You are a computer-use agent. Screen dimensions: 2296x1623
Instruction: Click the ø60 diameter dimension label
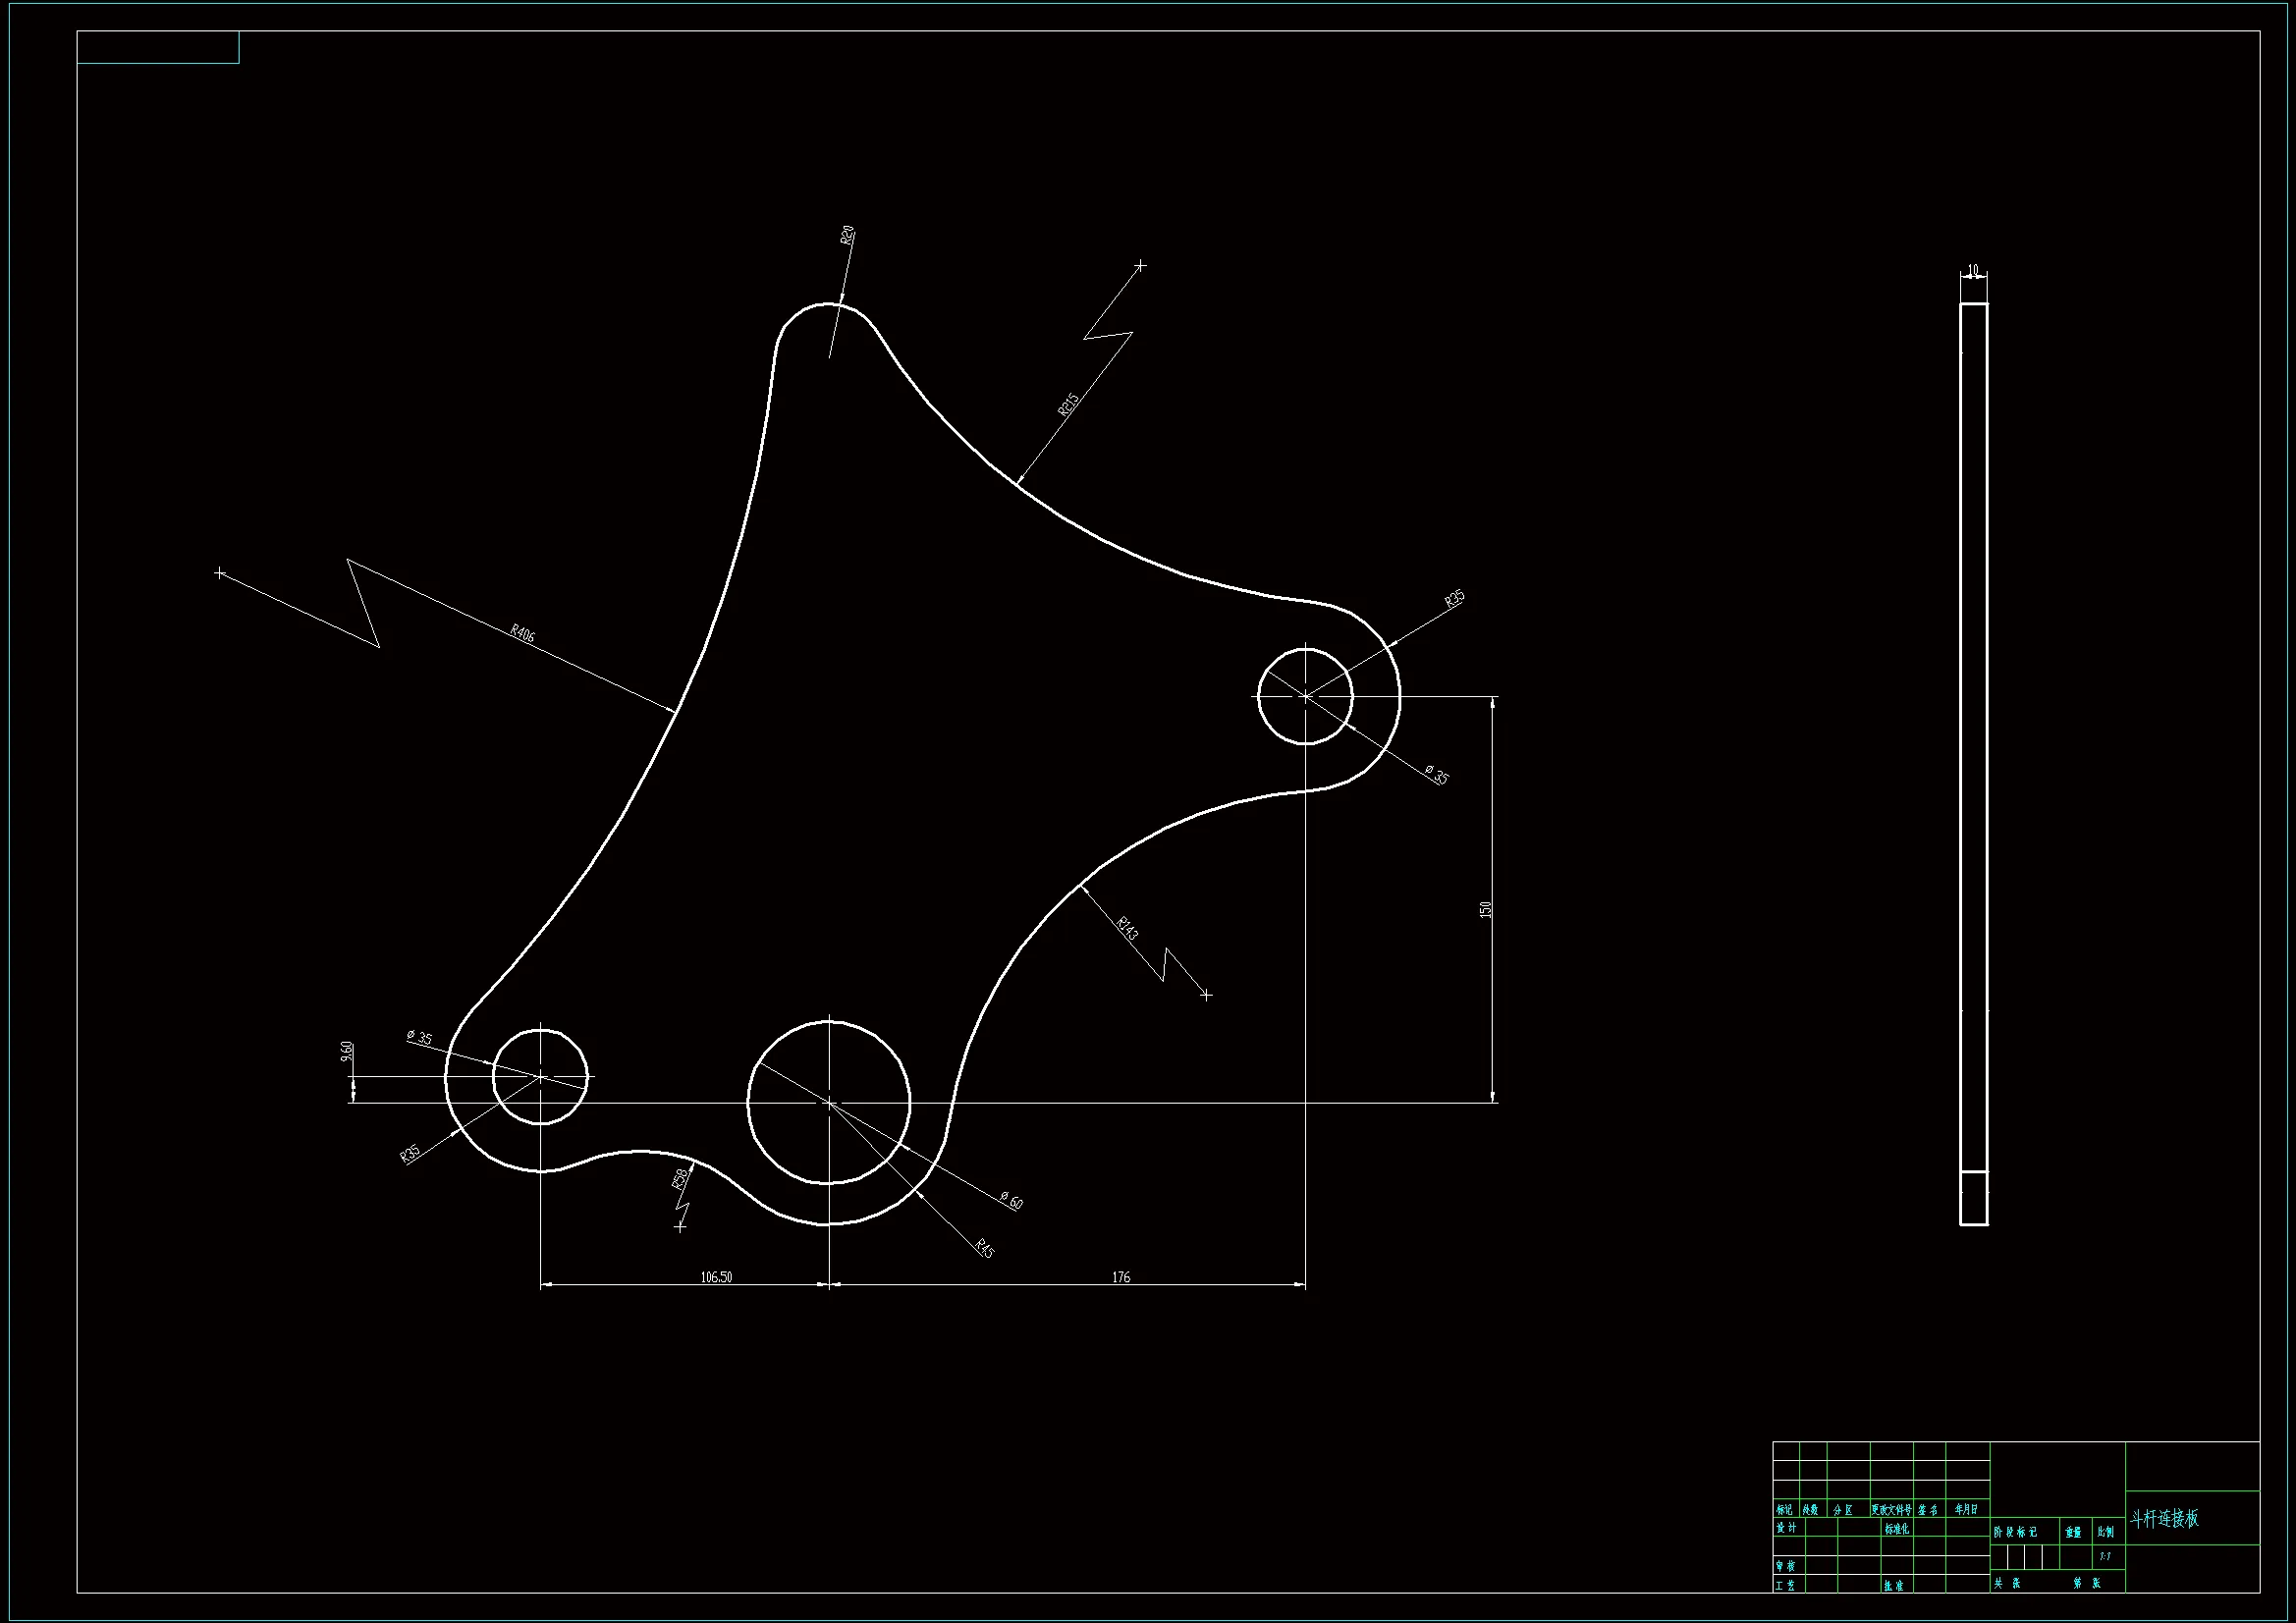pyautogui.click(x=1011, y=1201)
